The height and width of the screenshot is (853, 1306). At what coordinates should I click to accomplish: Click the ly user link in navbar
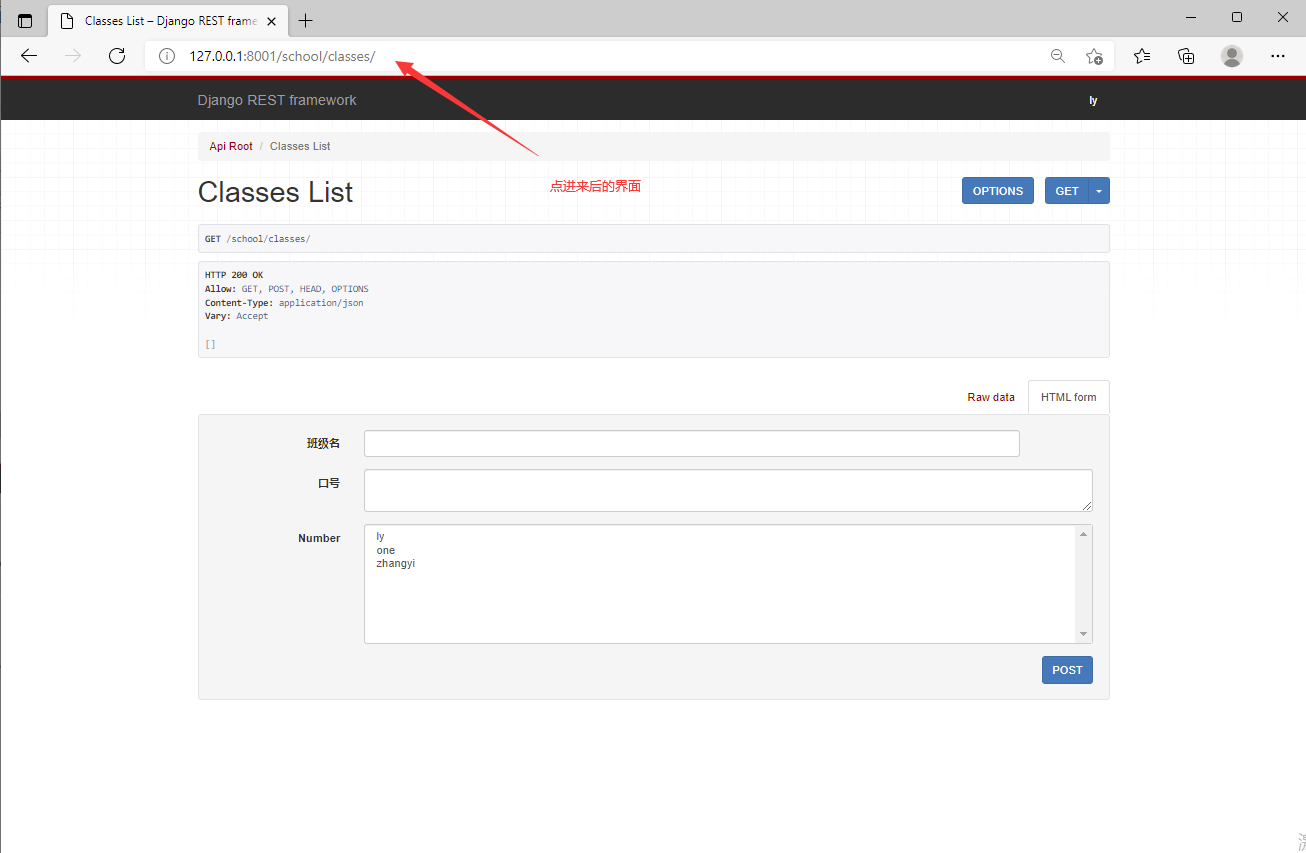[1094, 100]
